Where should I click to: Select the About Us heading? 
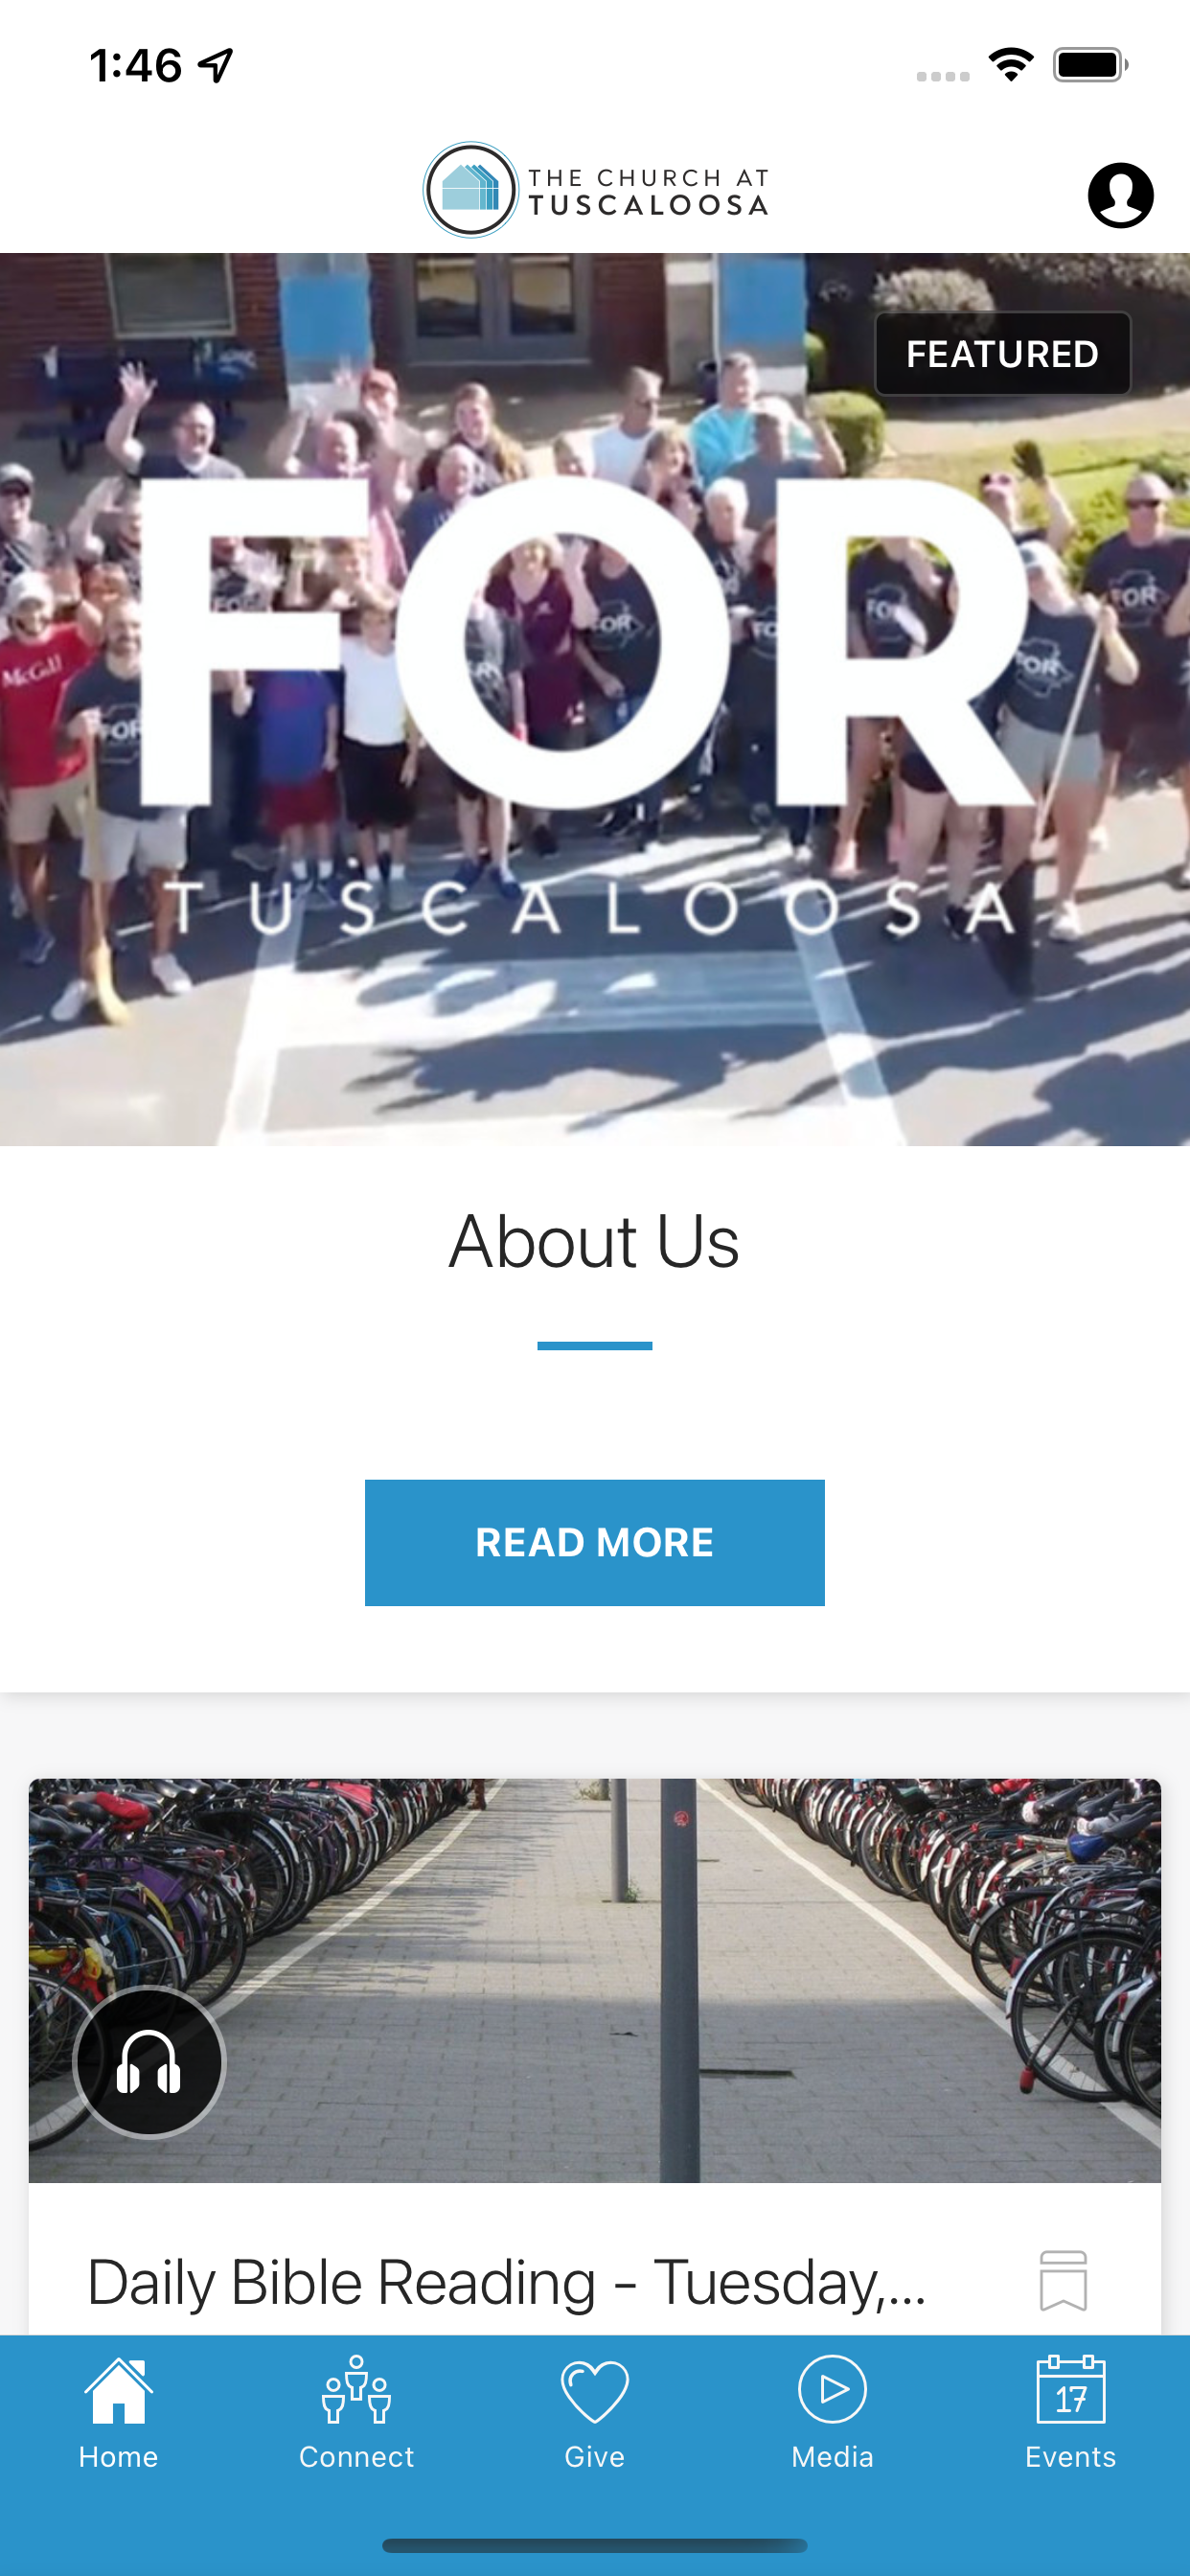coord(594,1241)
